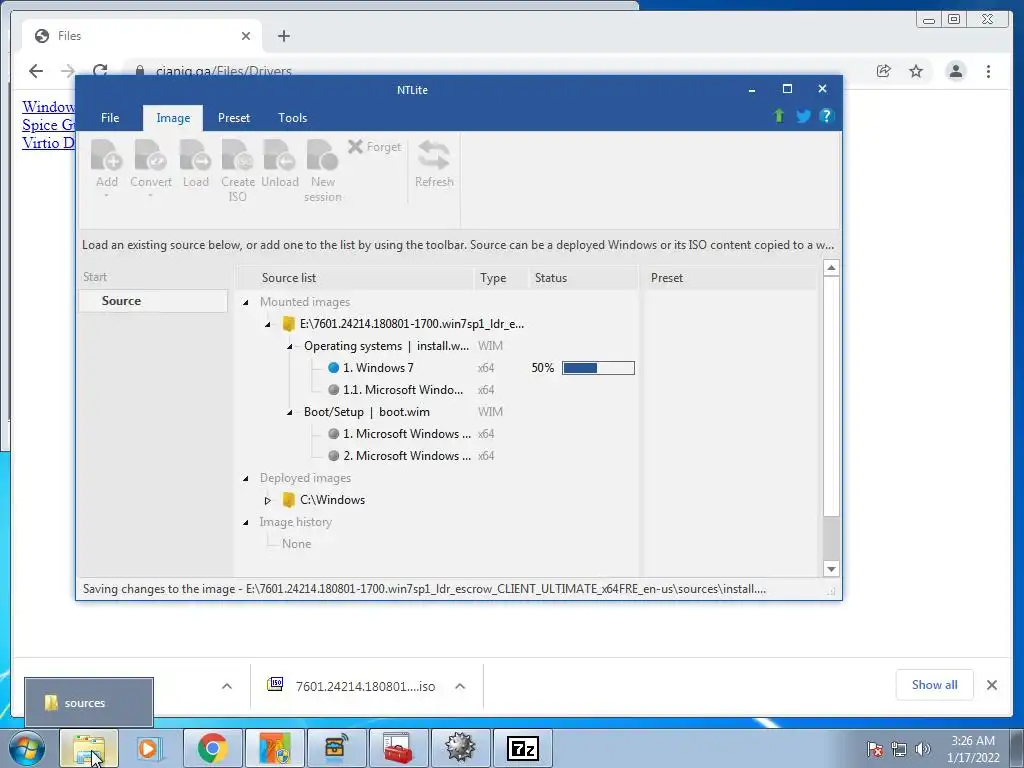Select Source in the Start sidebar

click(153, 301)
